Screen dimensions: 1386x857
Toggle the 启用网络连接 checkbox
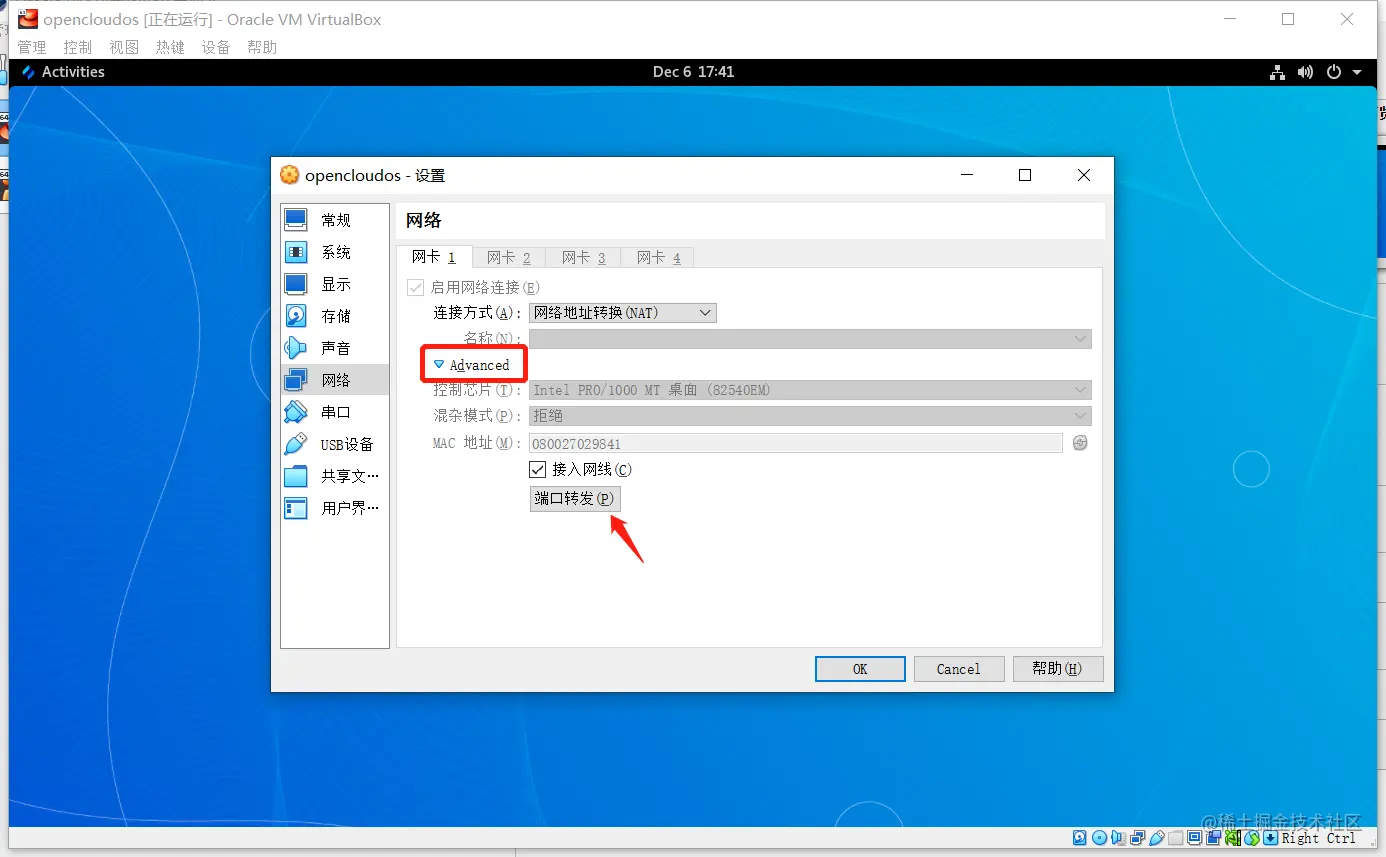(x=416, y=287)
